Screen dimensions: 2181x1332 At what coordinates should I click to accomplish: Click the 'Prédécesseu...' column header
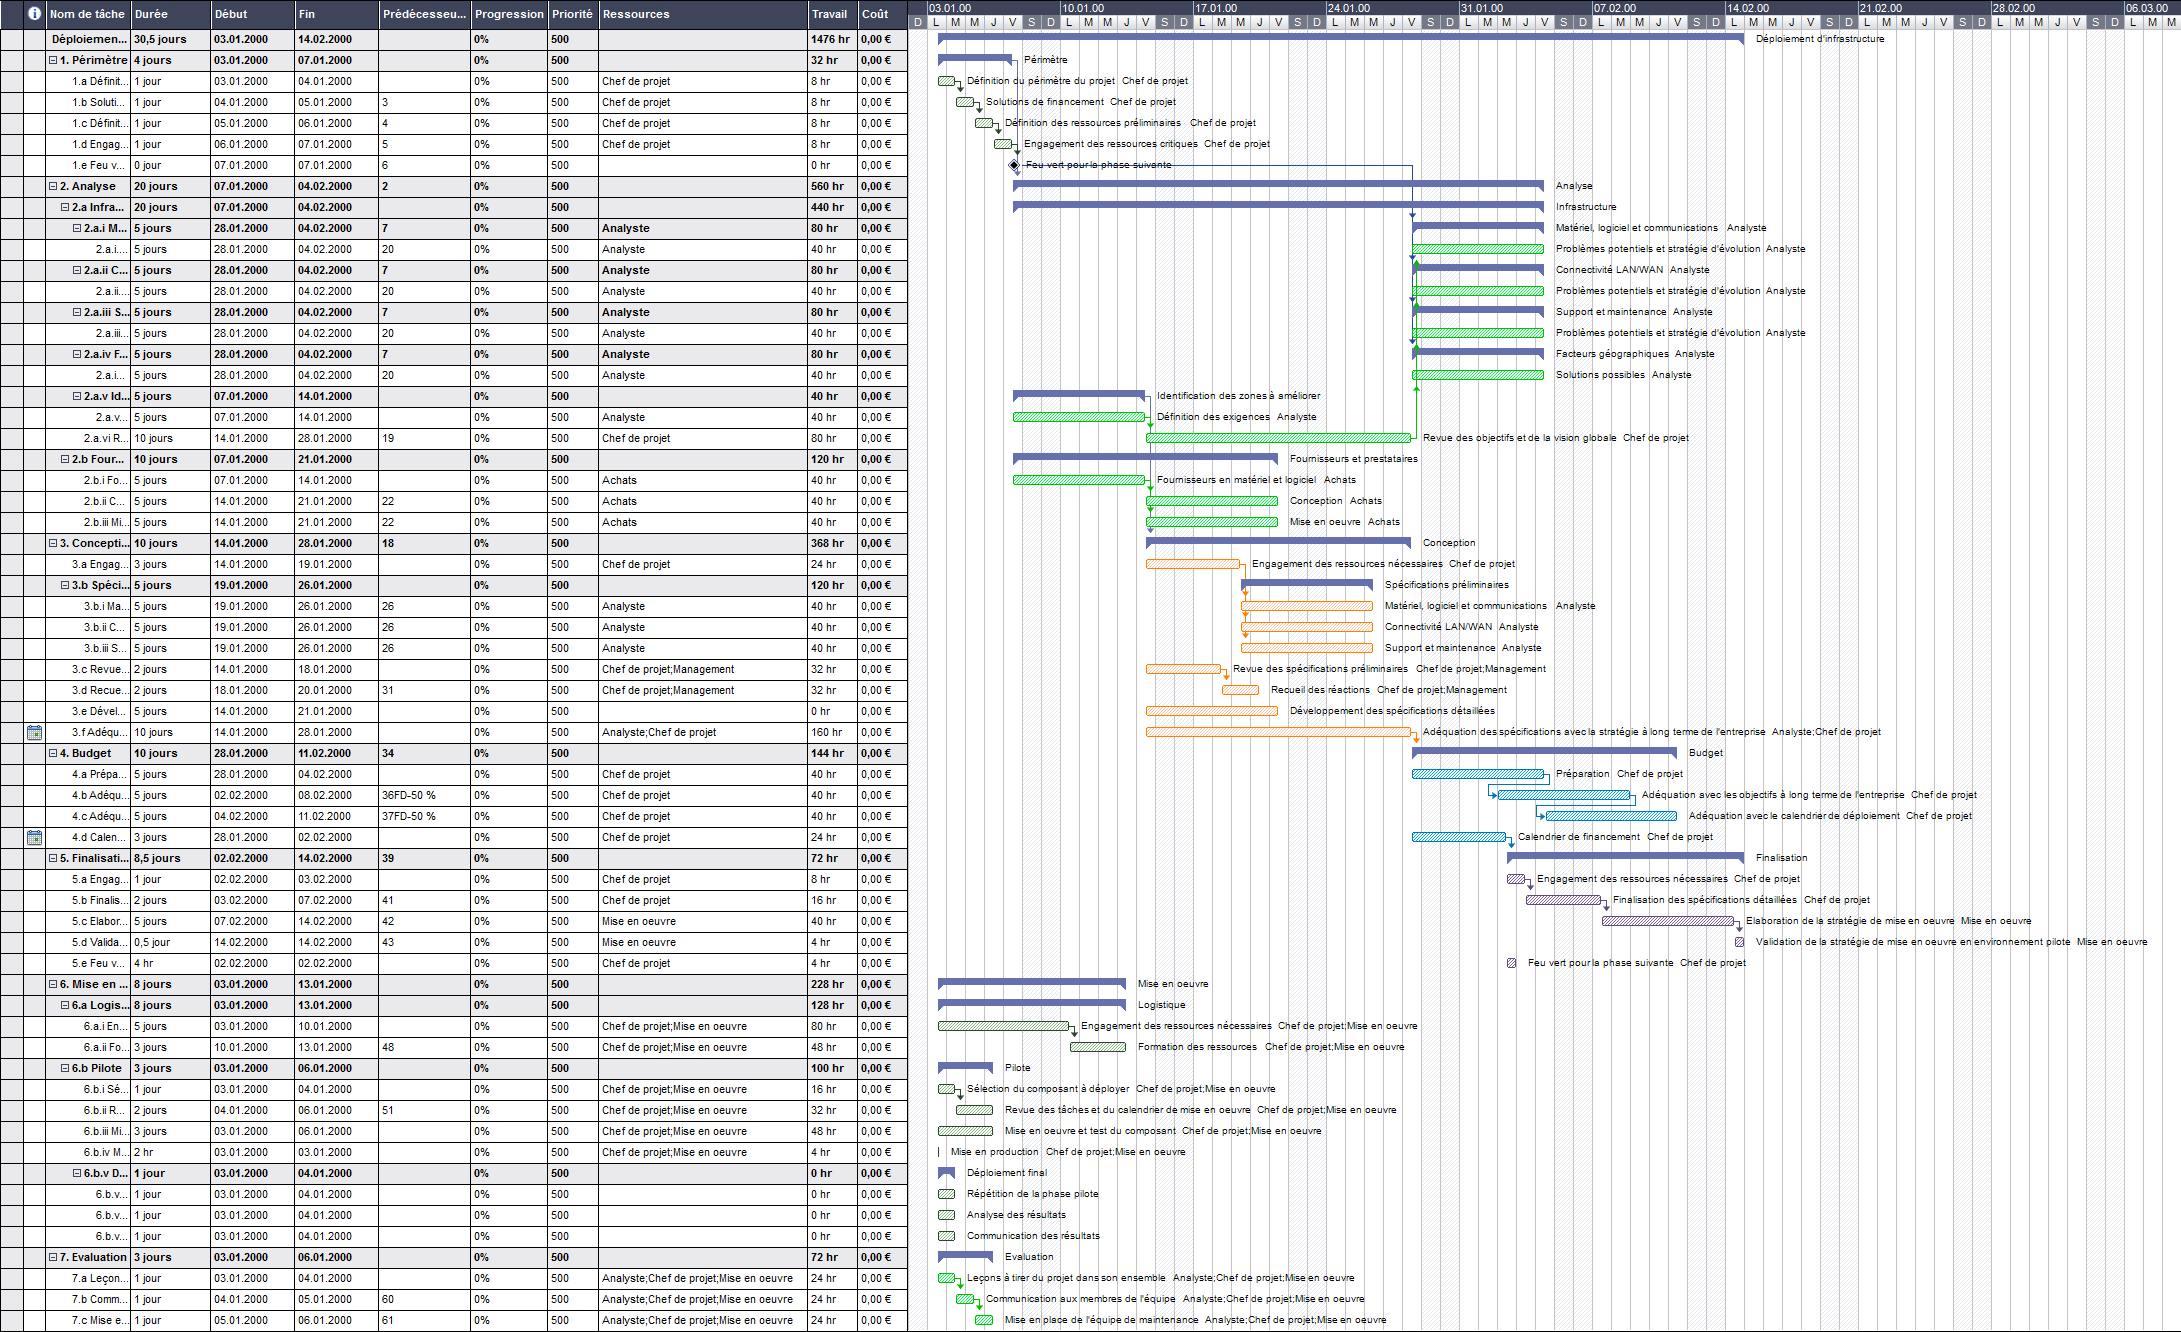coord(425,14)
